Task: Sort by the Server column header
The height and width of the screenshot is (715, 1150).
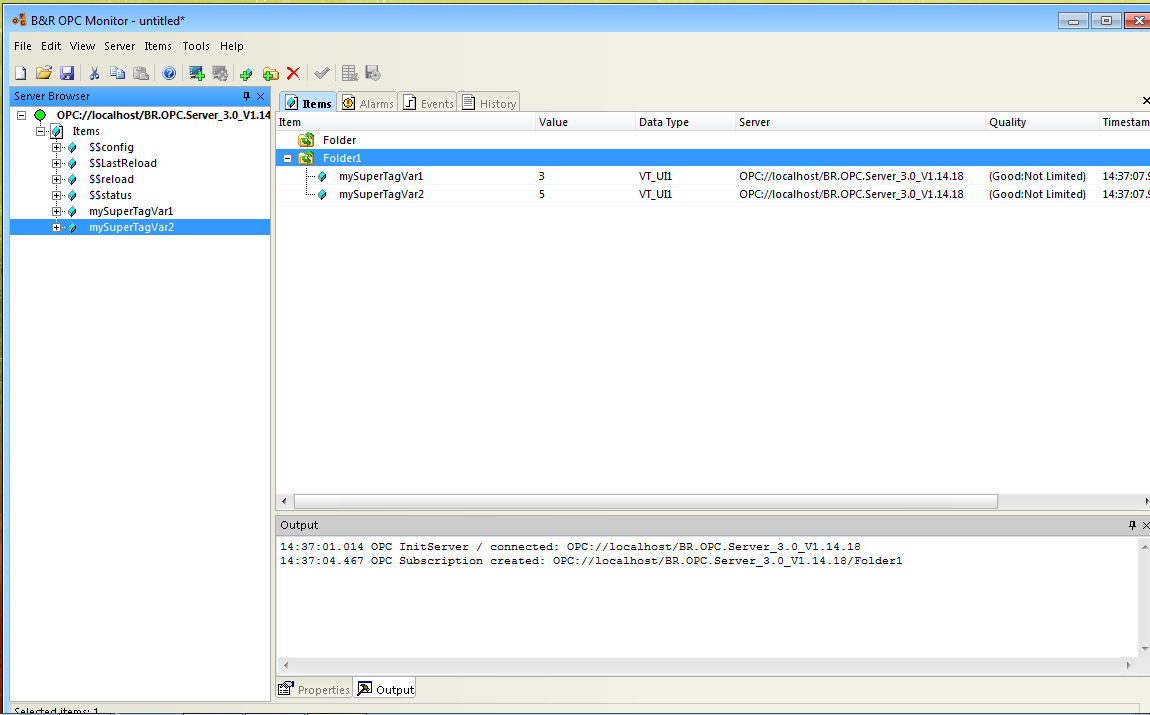Action: coord(860,122)
